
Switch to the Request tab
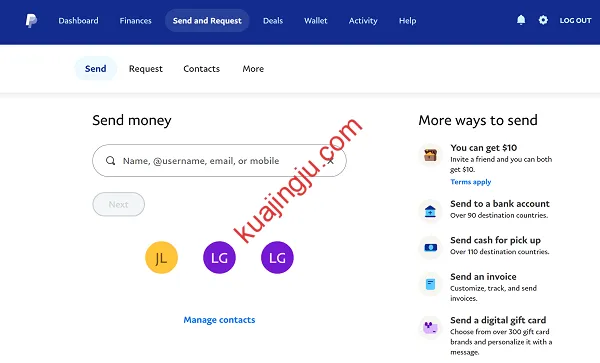click(146, 69)
